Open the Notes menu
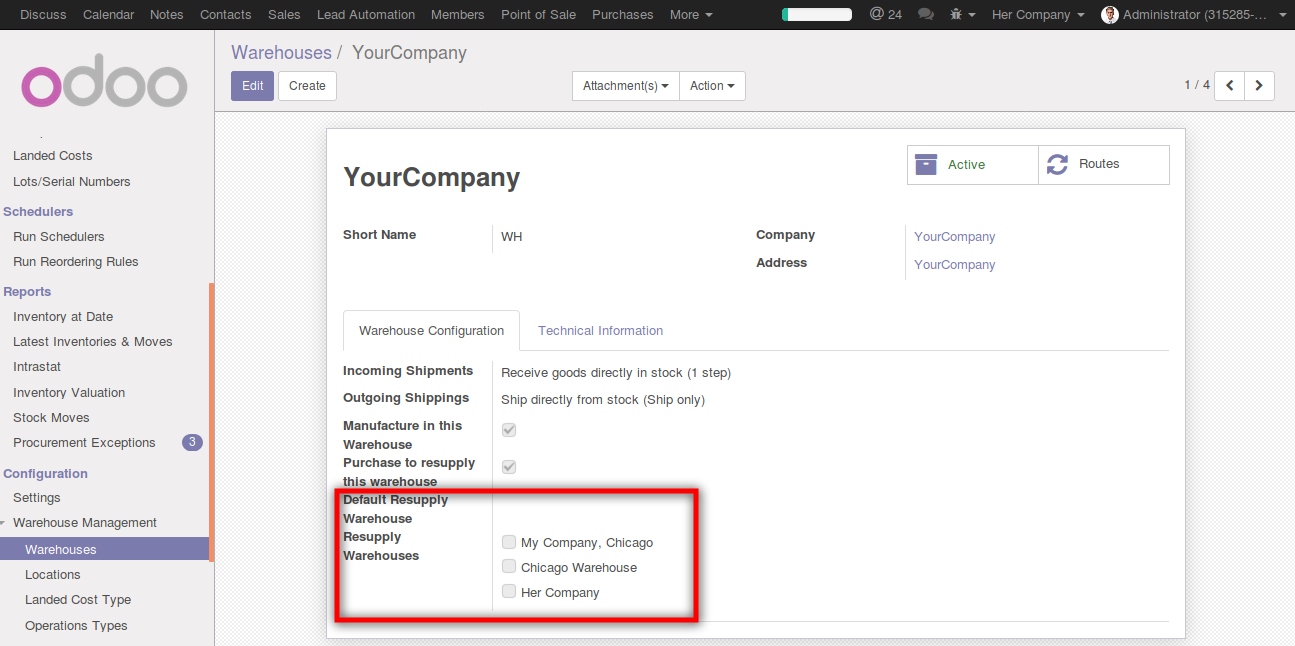 (167, 15)
